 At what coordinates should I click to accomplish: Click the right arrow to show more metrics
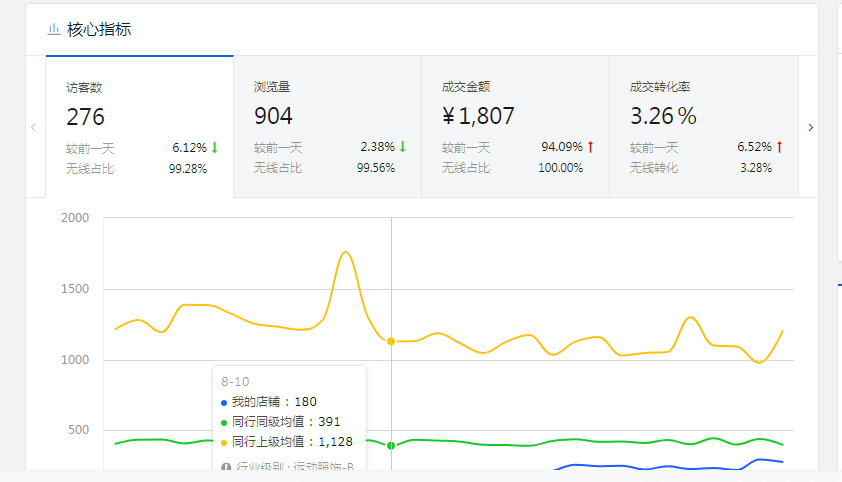click(x=810, y=128)
